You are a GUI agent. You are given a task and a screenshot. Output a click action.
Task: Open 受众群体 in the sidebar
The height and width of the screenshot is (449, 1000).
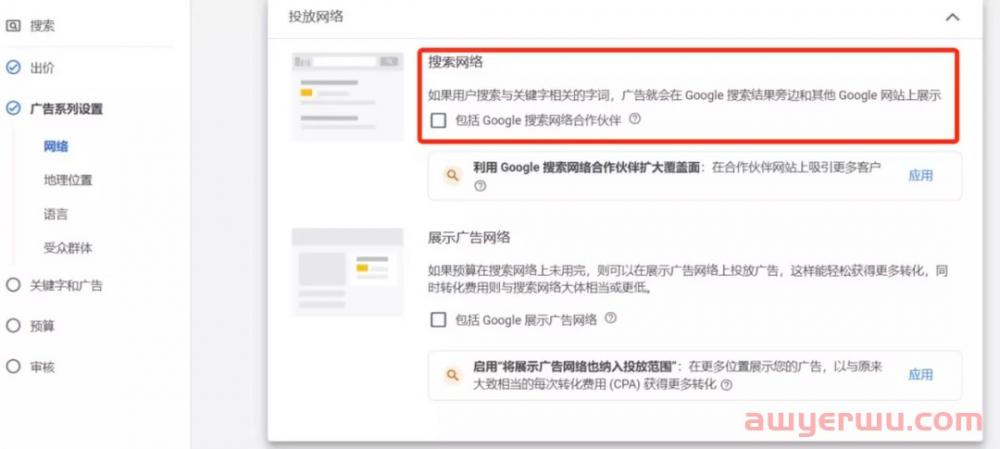coord(68,248)
